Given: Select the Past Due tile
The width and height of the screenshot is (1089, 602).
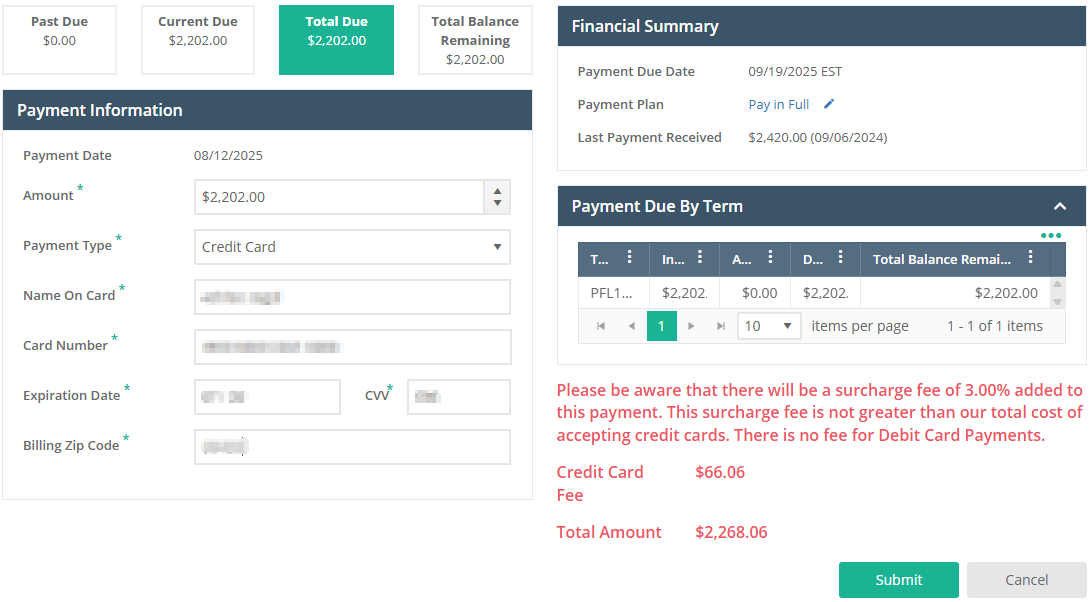Looking at the screenshot, I should pyautogui.click(x=59, y=40).
